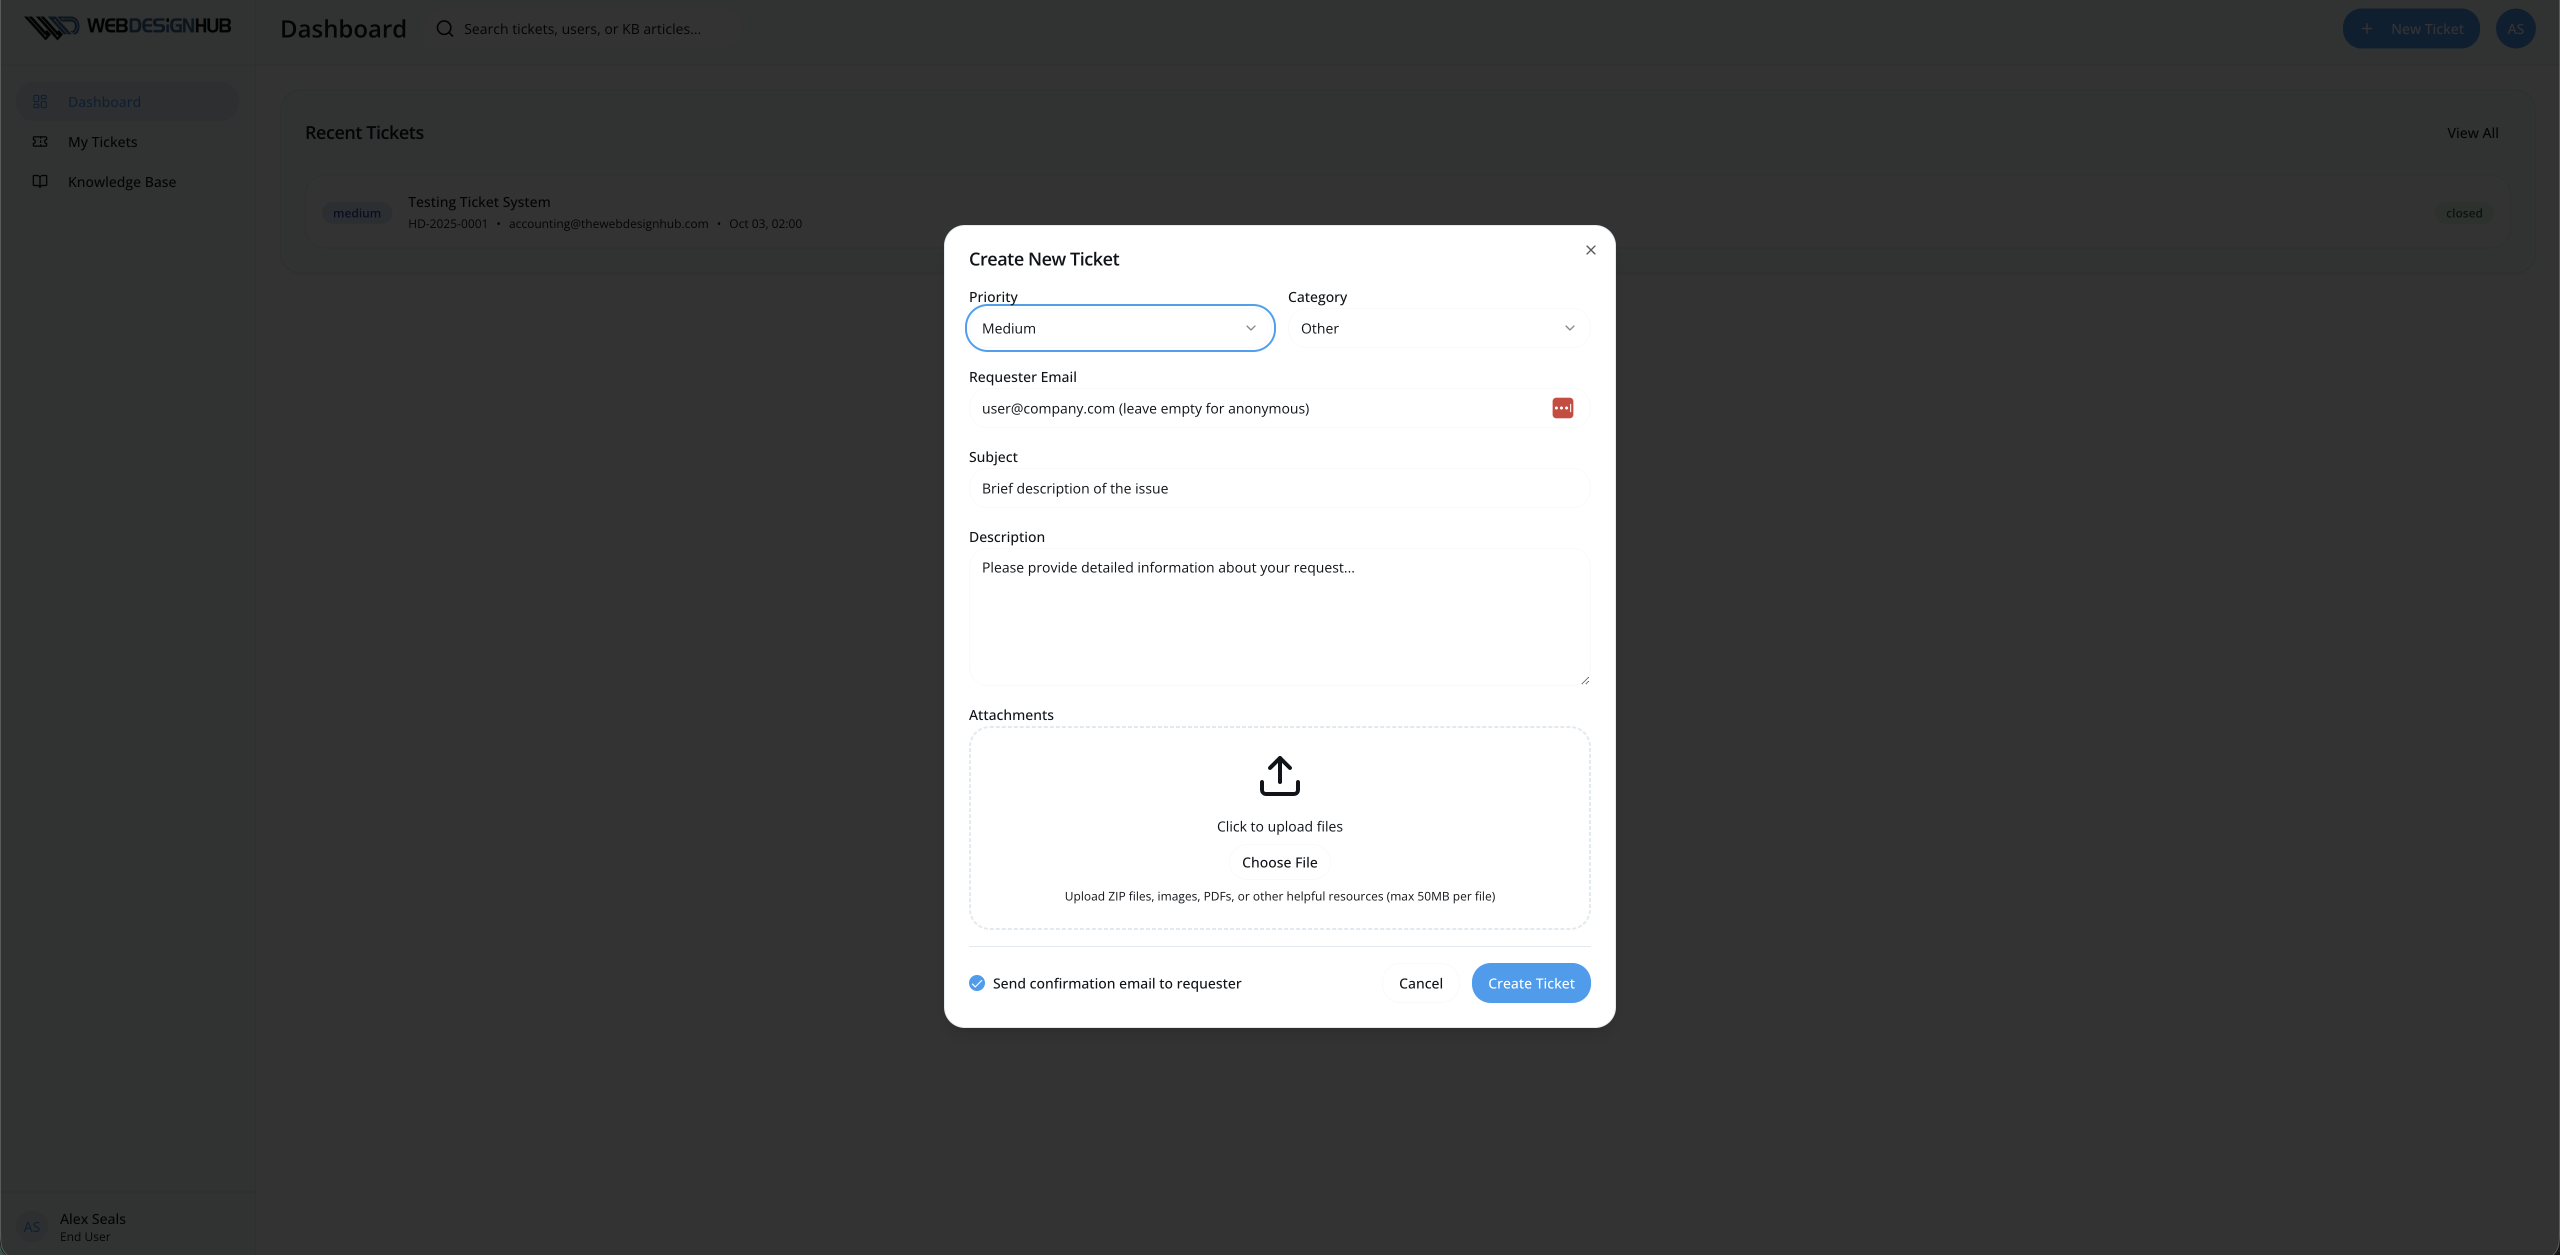Click the search magnifier icon in header

coord(445,29)
